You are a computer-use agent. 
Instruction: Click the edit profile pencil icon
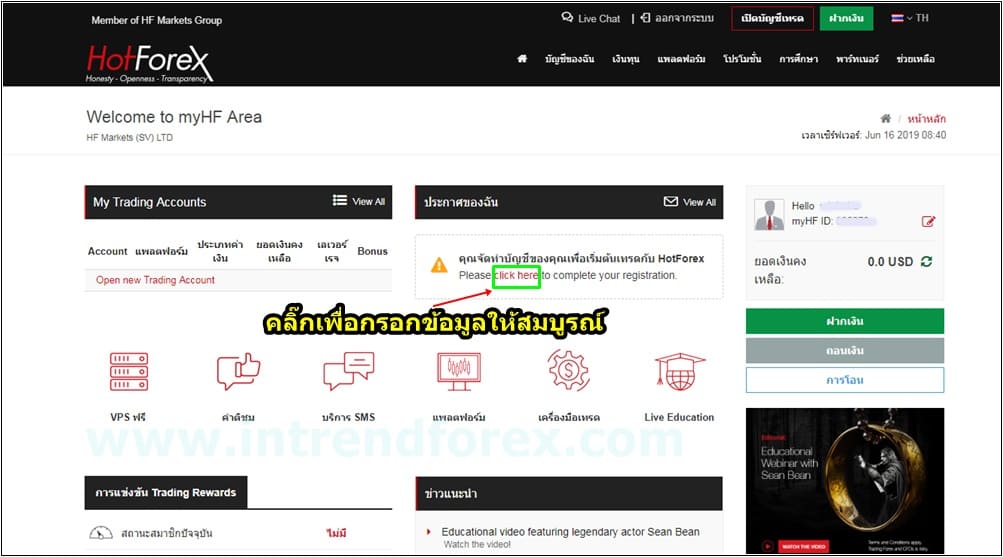coord(928,221)
